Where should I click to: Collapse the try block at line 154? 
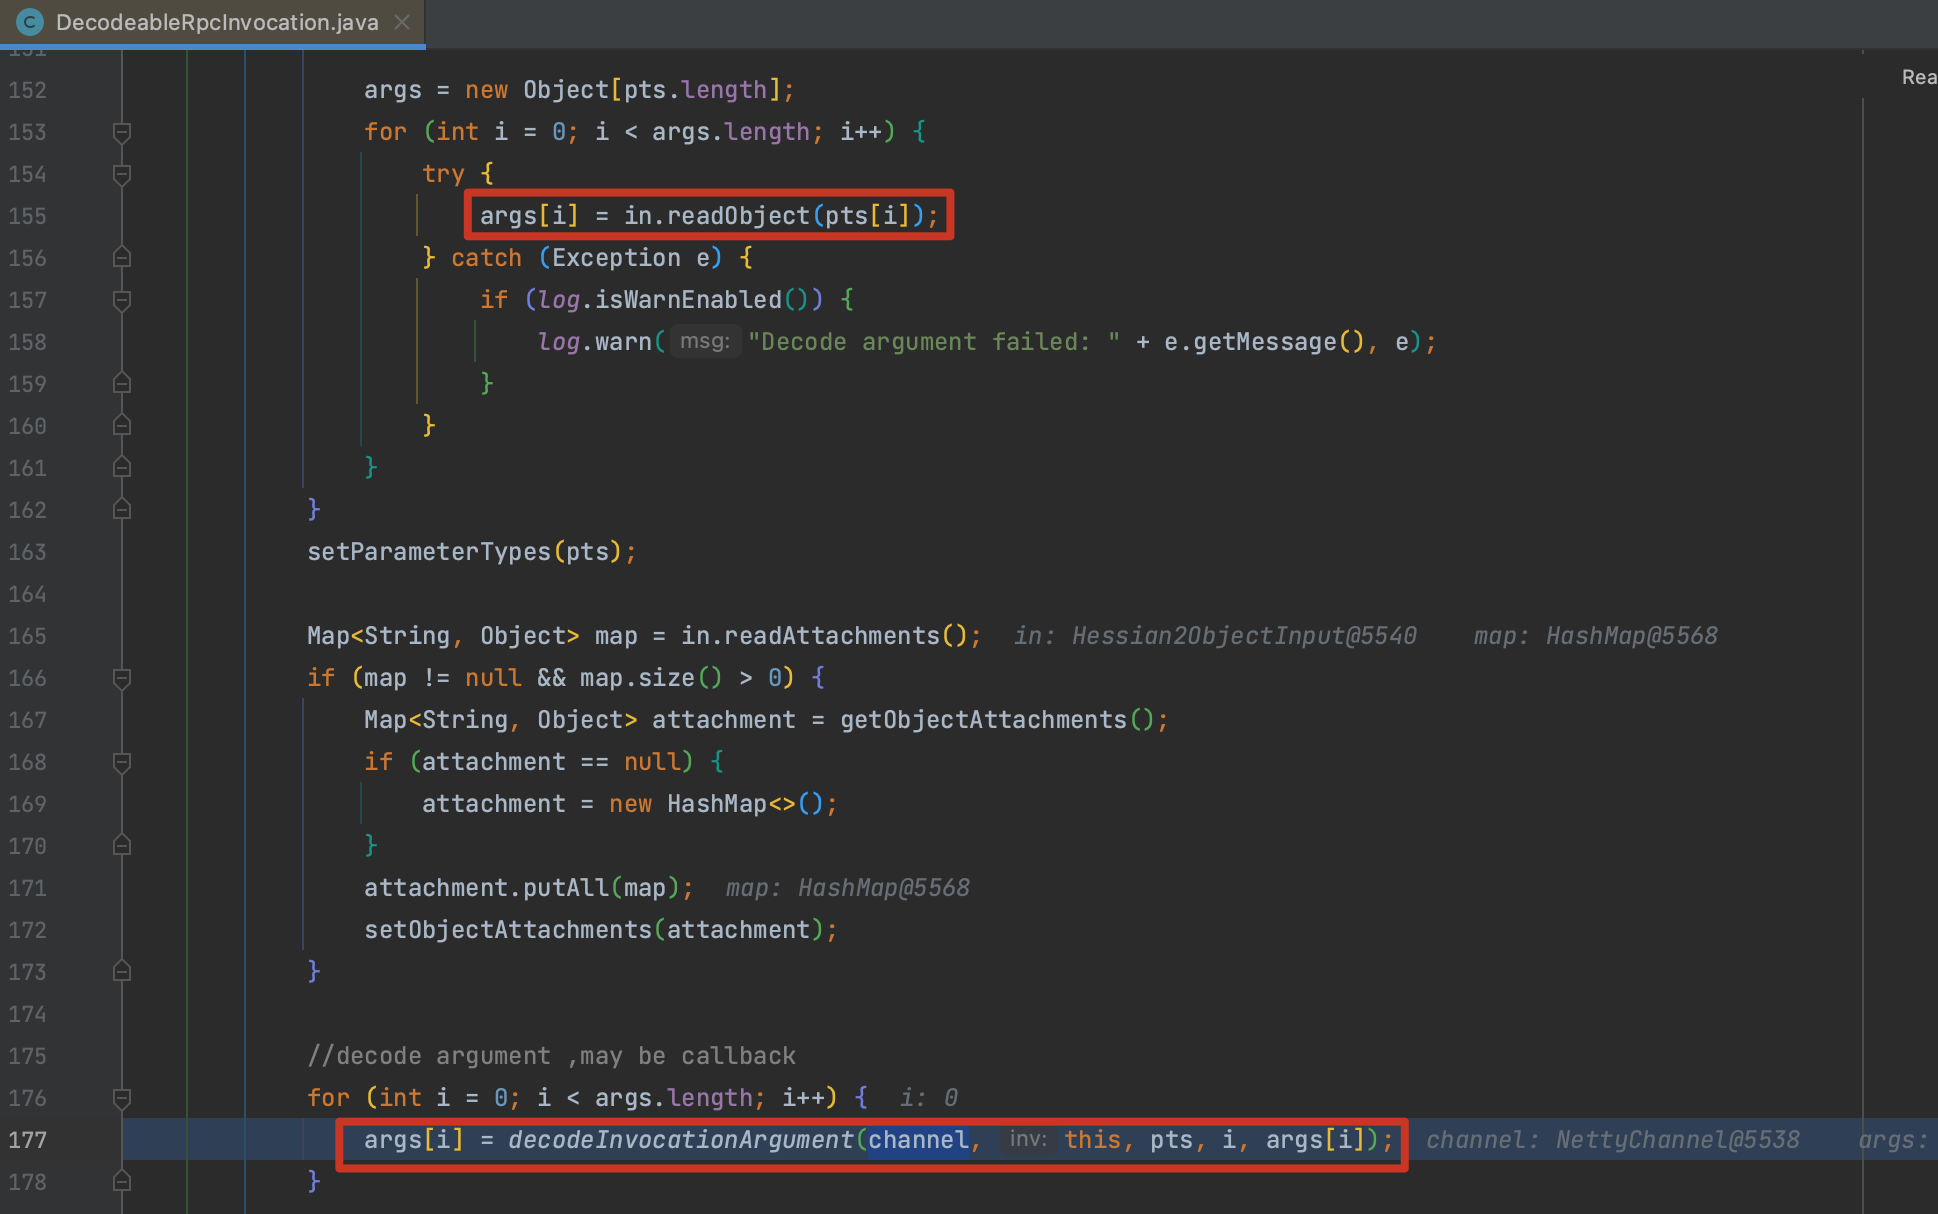pos(122,174)
